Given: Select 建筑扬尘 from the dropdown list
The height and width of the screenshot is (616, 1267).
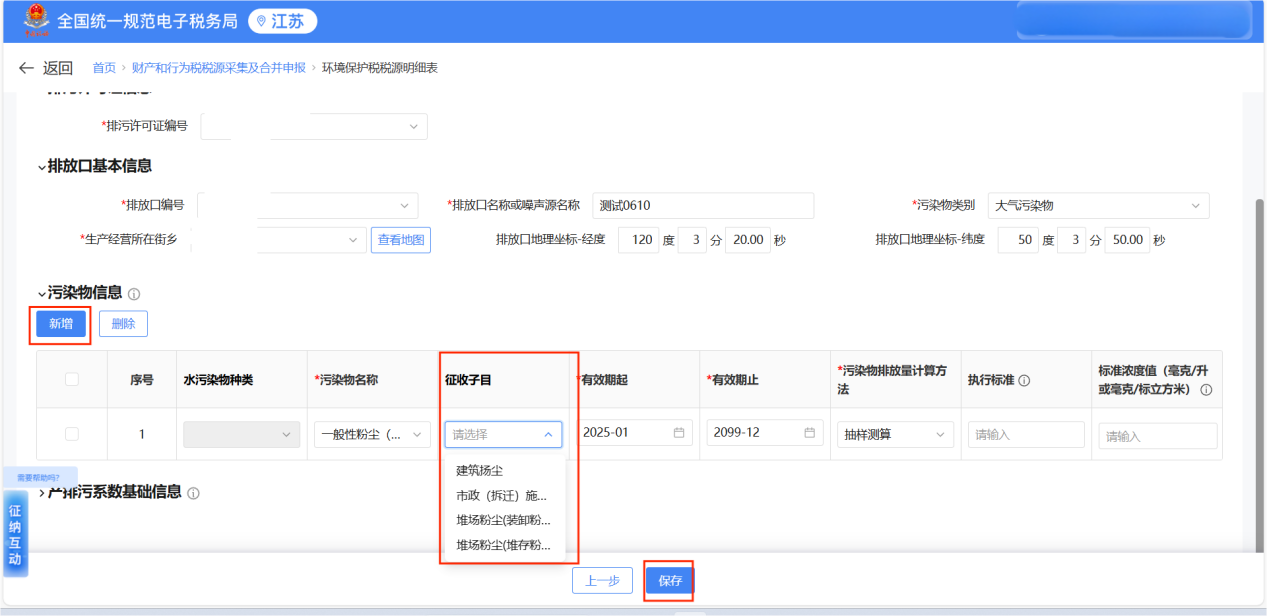Looking at the screenshot, I should 480,470.
